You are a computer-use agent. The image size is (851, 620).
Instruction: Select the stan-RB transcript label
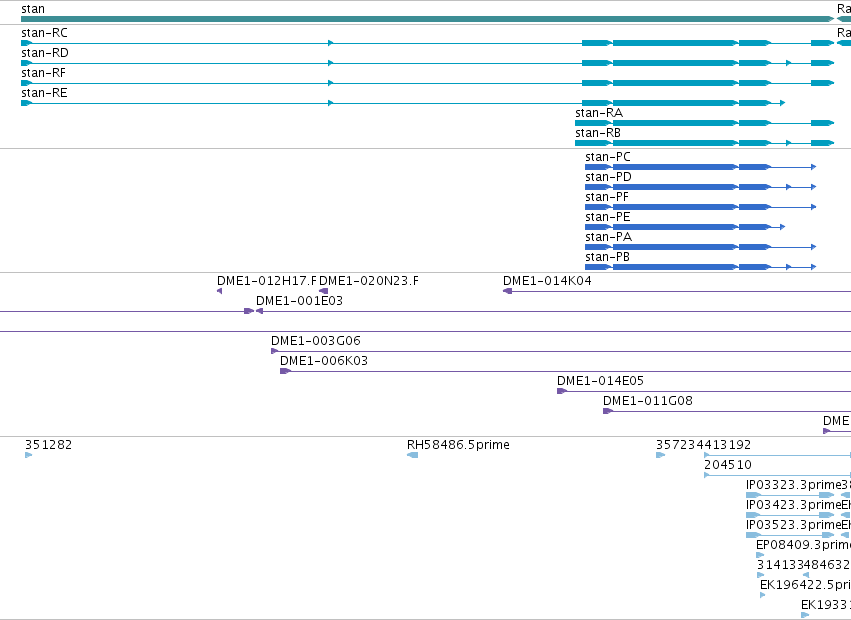coord(598,133)
